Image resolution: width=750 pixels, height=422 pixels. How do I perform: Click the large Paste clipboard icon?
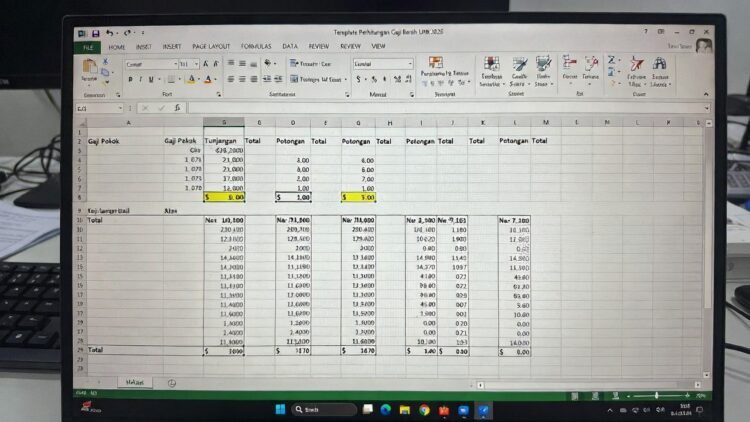pos(89,66)
